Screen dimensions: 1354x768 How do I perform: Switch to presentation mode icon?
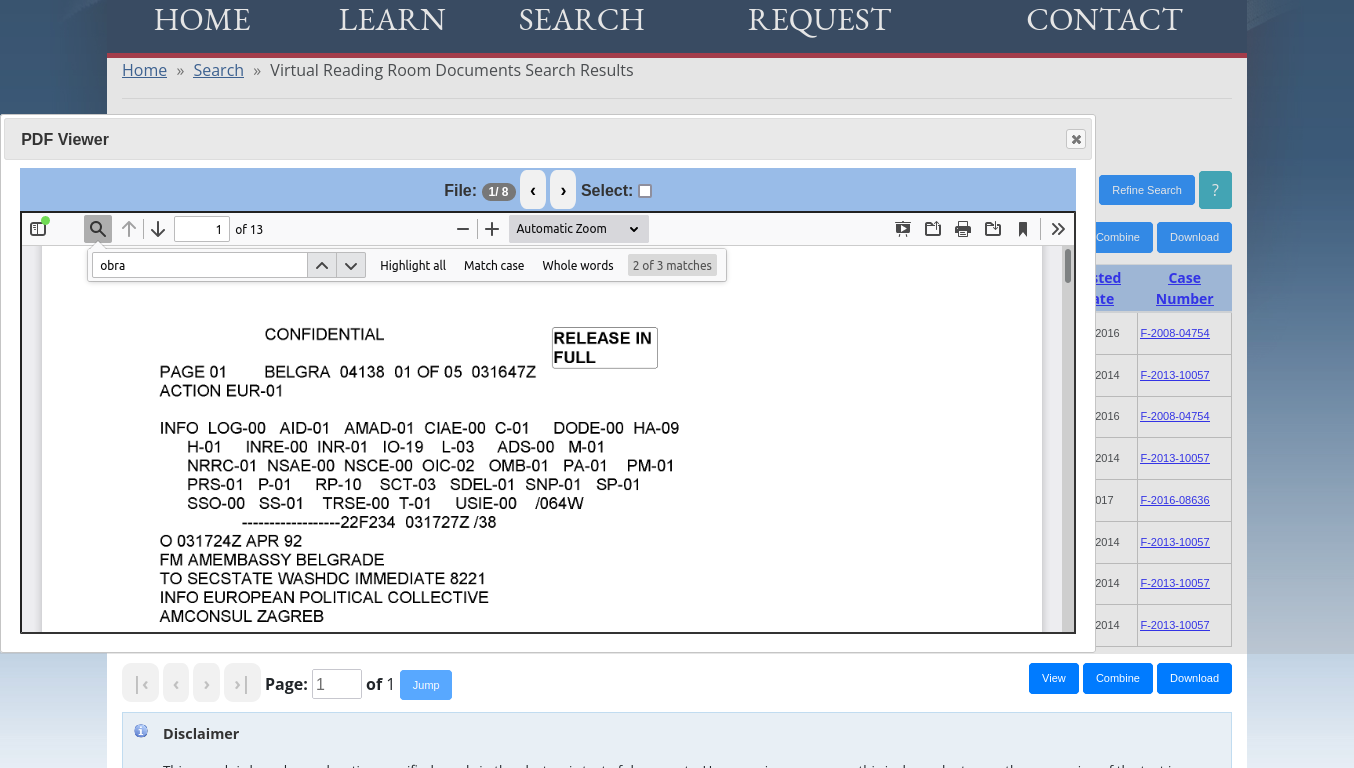pos(903,229)
